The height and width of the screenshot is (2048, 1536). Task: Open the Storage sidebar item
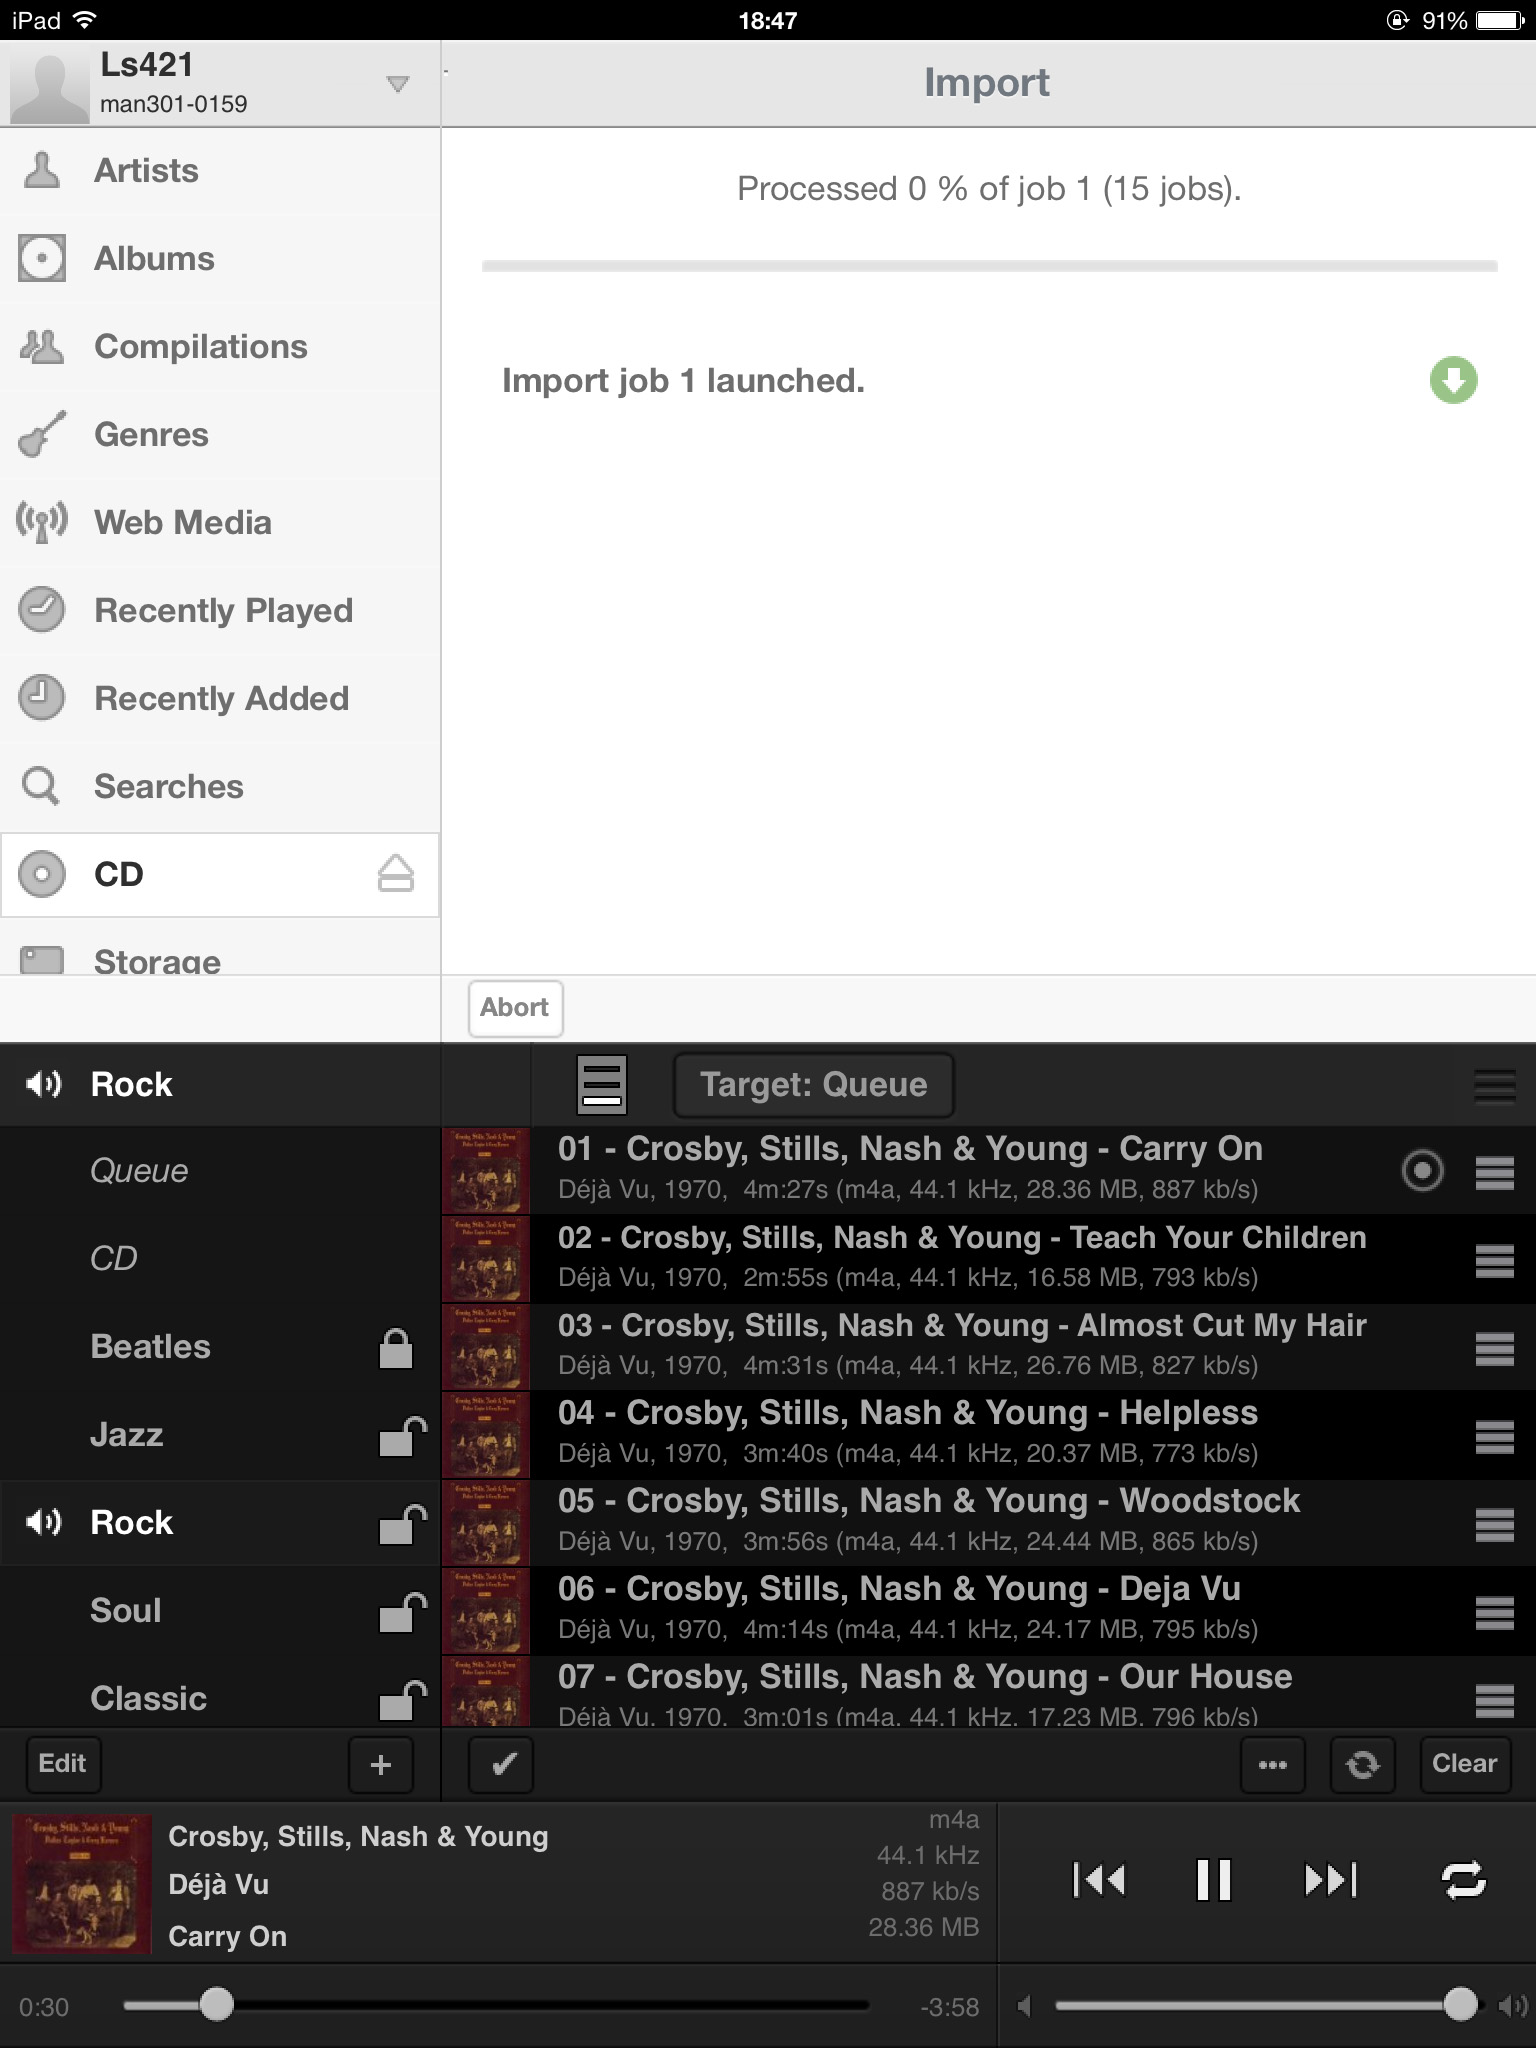[x=220, y=948]
